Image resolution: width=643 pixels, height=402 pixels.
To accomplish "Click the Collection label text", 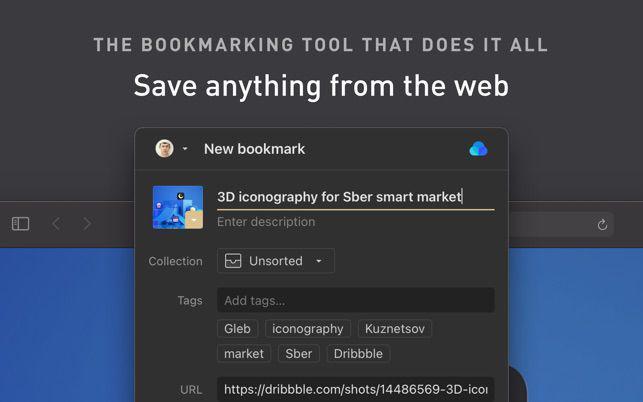I will click(x=176, y=261).
